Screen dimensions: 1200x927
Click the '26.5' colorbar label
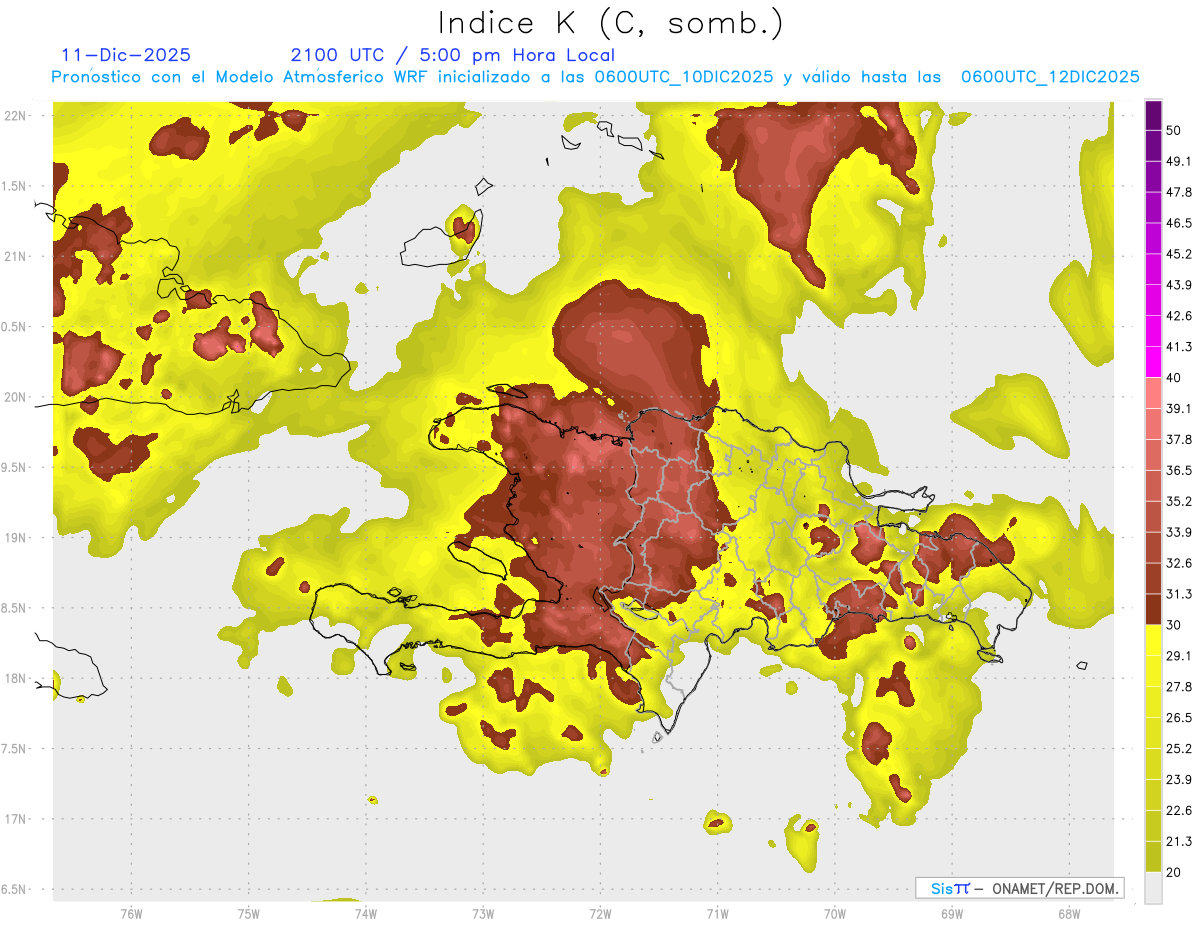(1179, 718)
